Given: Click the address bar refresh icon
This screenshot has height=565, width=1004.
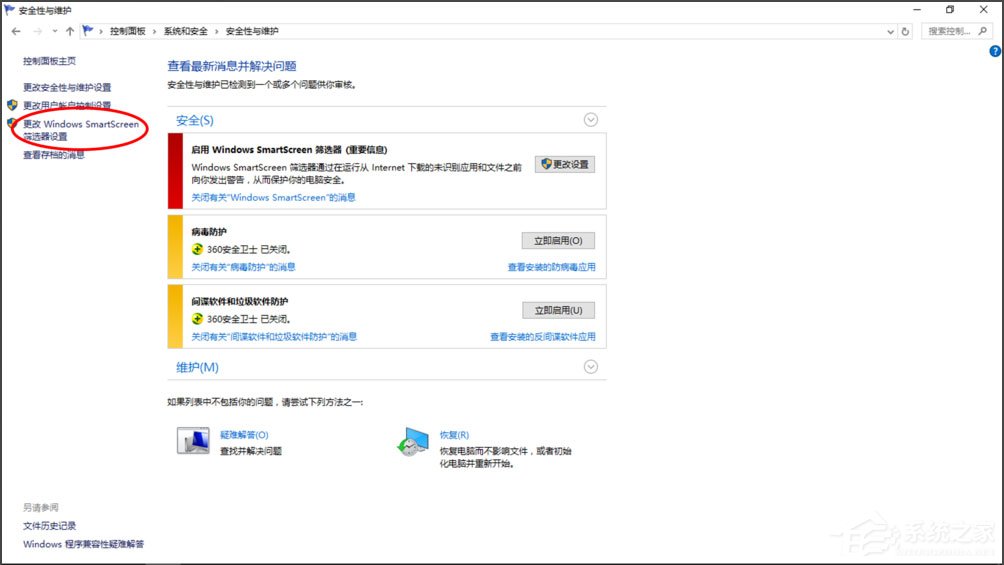Looking at the screenshot, I should pyautogui.click(x=906, y=31).
